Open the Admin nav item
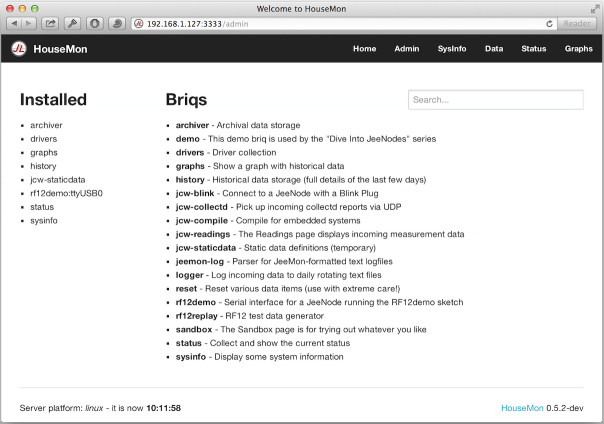Viewport: 604px width, 424px height. [406, 49]
